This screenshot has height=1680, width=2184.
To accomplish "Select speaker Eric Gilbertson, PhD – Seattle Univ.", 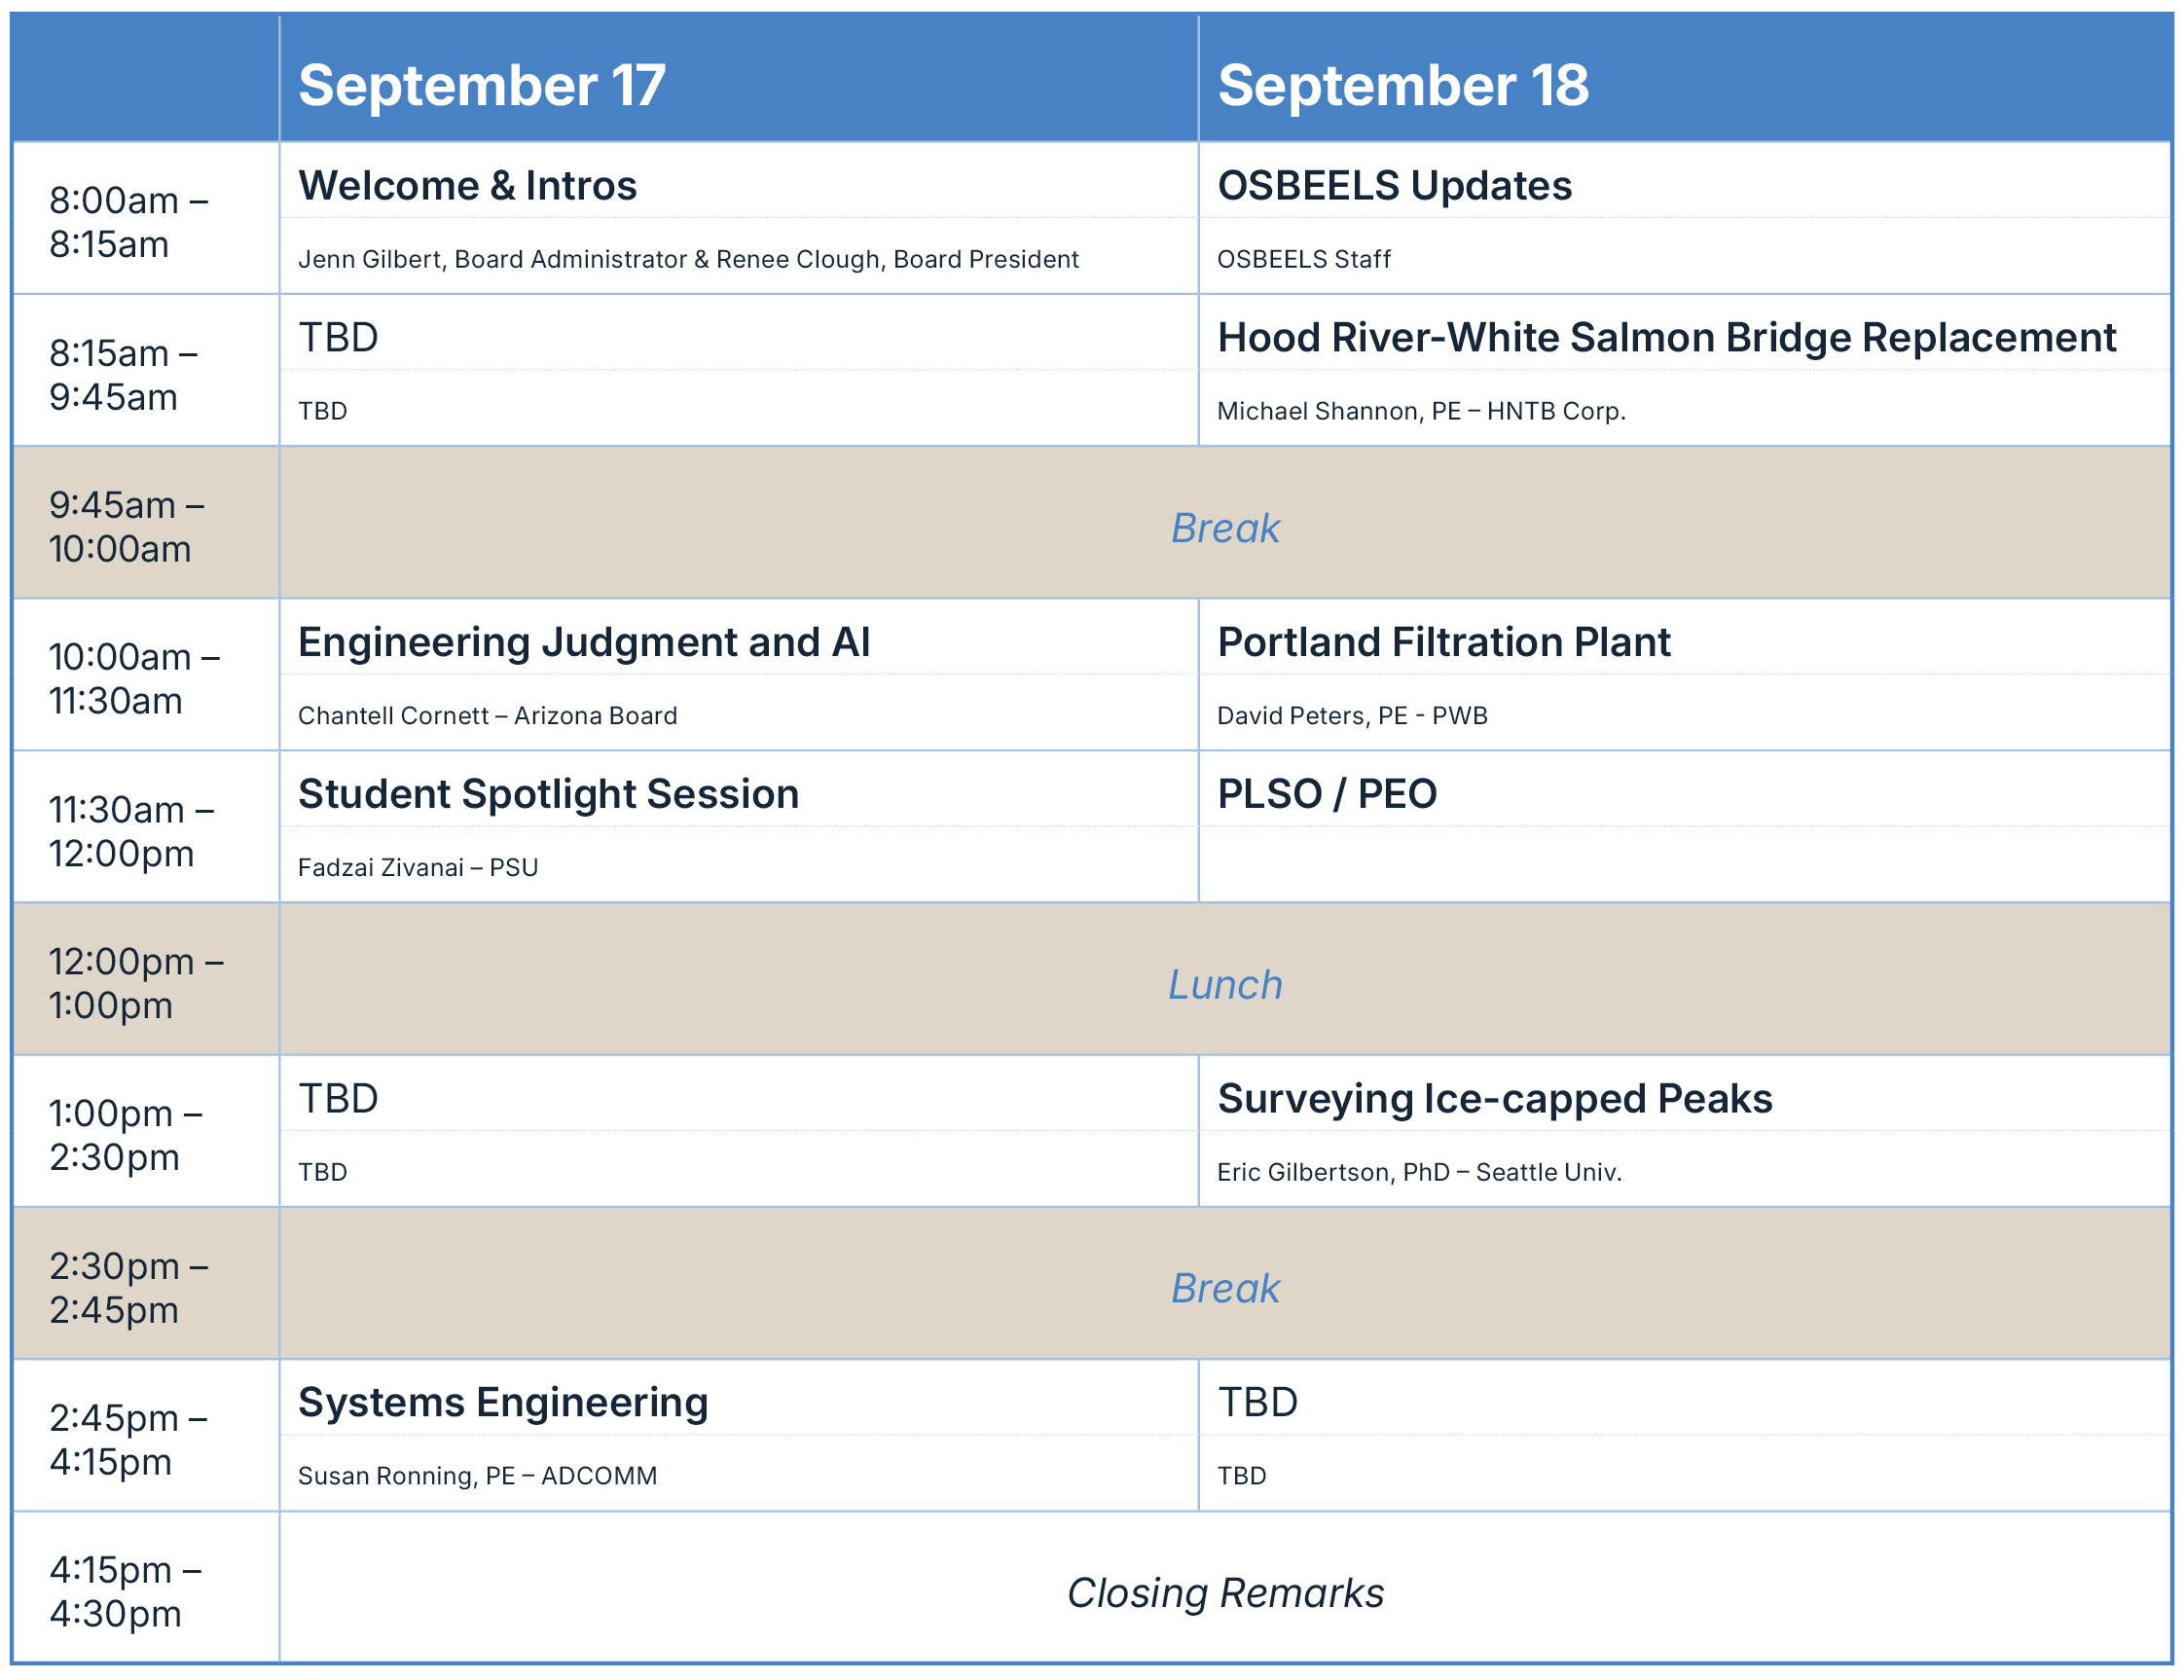I will click(1419, 1172).
